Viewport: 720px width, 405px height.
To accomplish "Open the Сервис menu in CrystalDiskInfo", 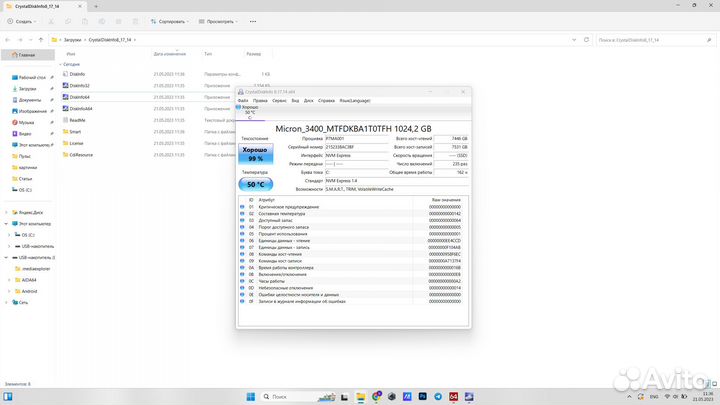I will point(279,100).
